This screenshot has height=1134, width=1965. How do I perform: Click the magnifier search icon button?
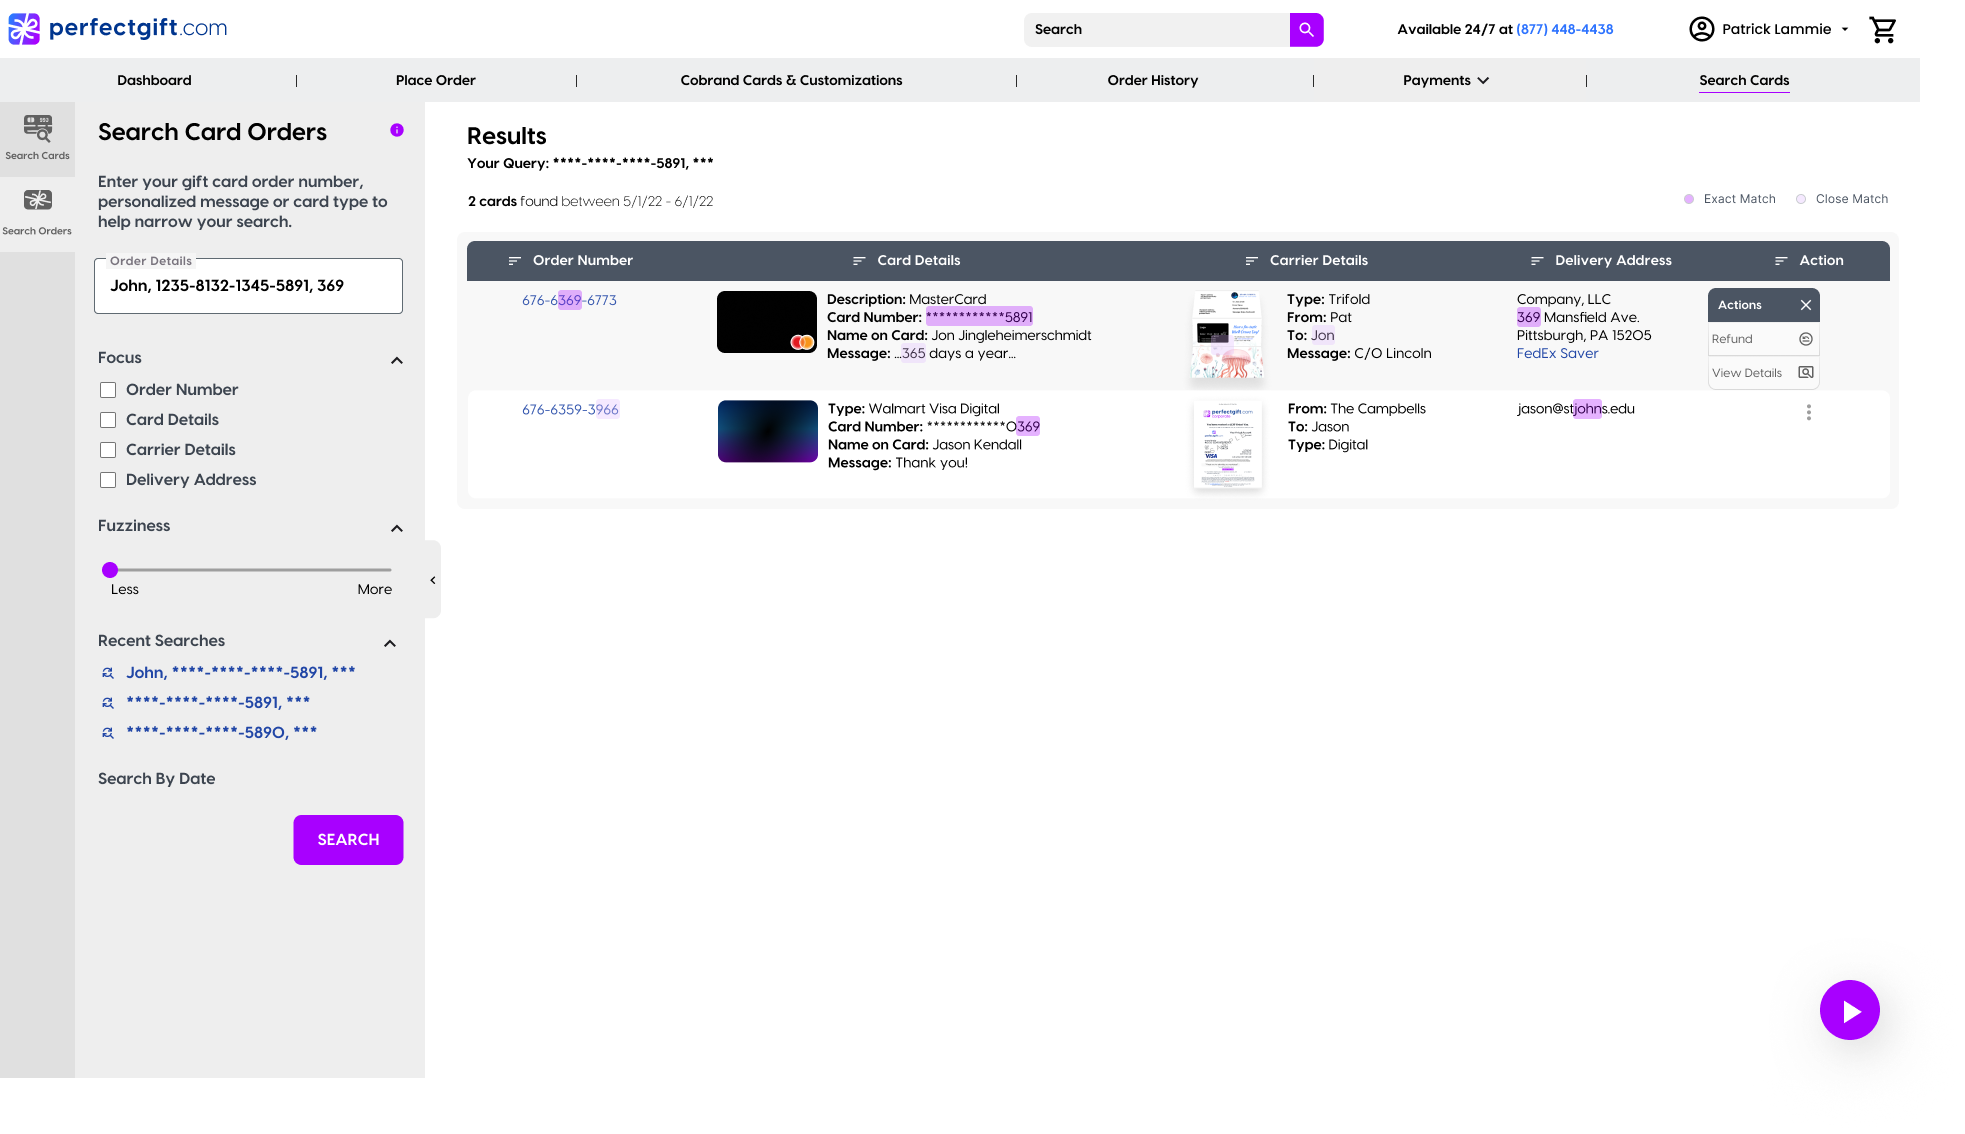pyautogui.click(x=1306, y=30)
